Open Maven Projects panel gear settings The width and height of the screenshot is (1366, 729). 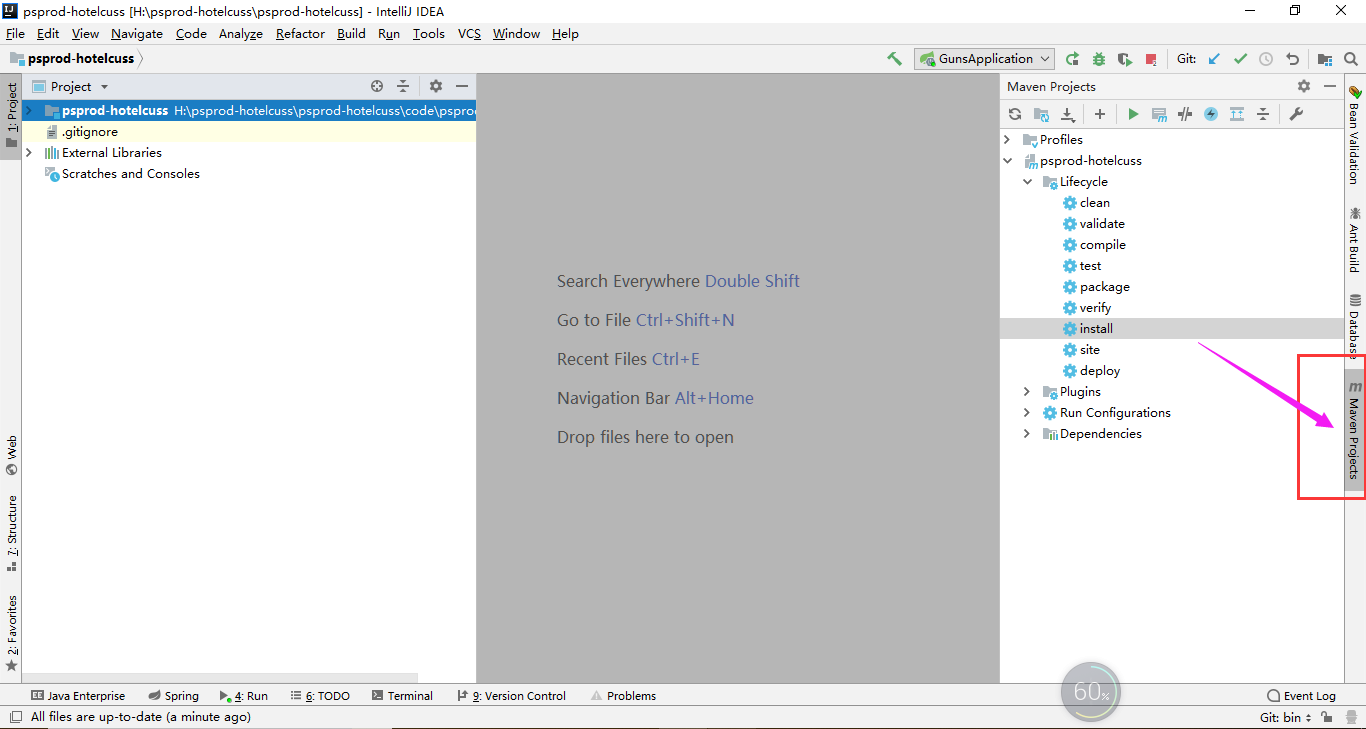[x=1304, y=87]
